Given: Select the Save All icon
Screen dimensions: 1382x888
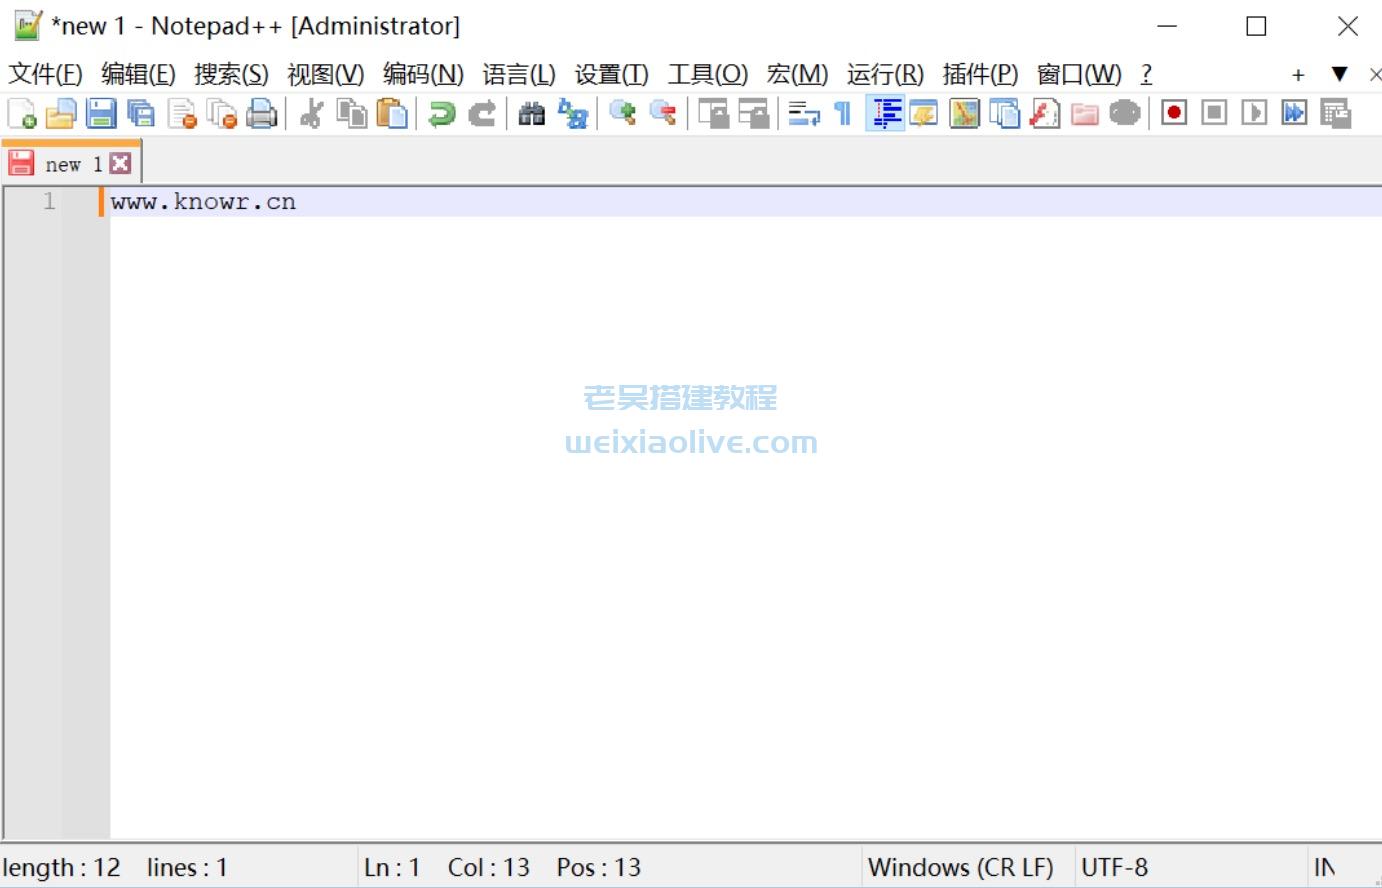Looking at the screenshot, I should (x=140, y=113).
